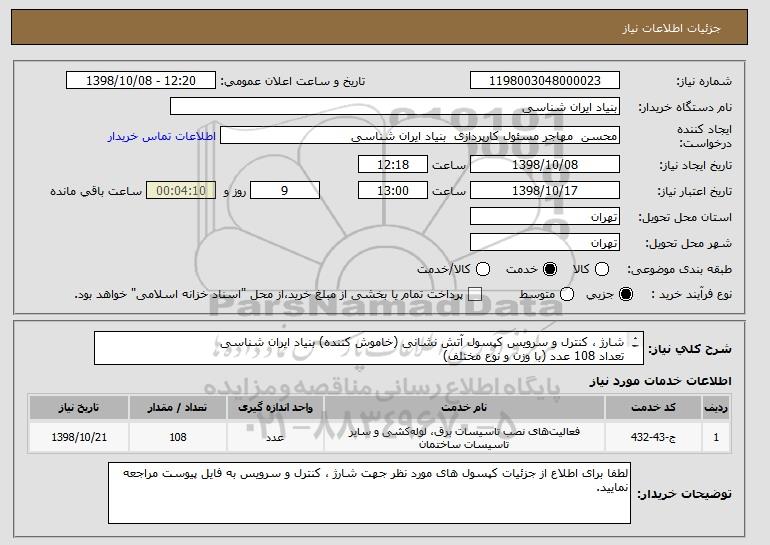Click the creation date field 1398/10/08

545,164
